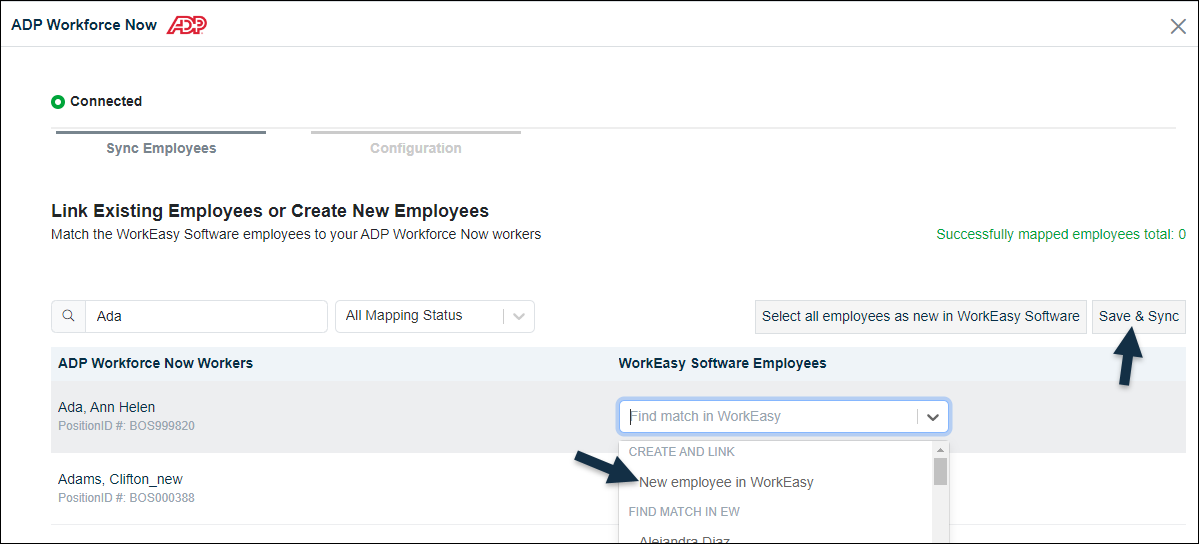Close the ADP Workforce Now dialog

coord(1178,26)
